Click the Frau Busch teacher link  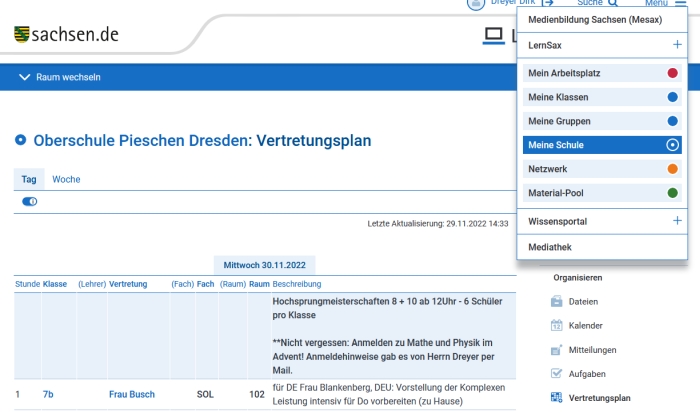point(132,395)
